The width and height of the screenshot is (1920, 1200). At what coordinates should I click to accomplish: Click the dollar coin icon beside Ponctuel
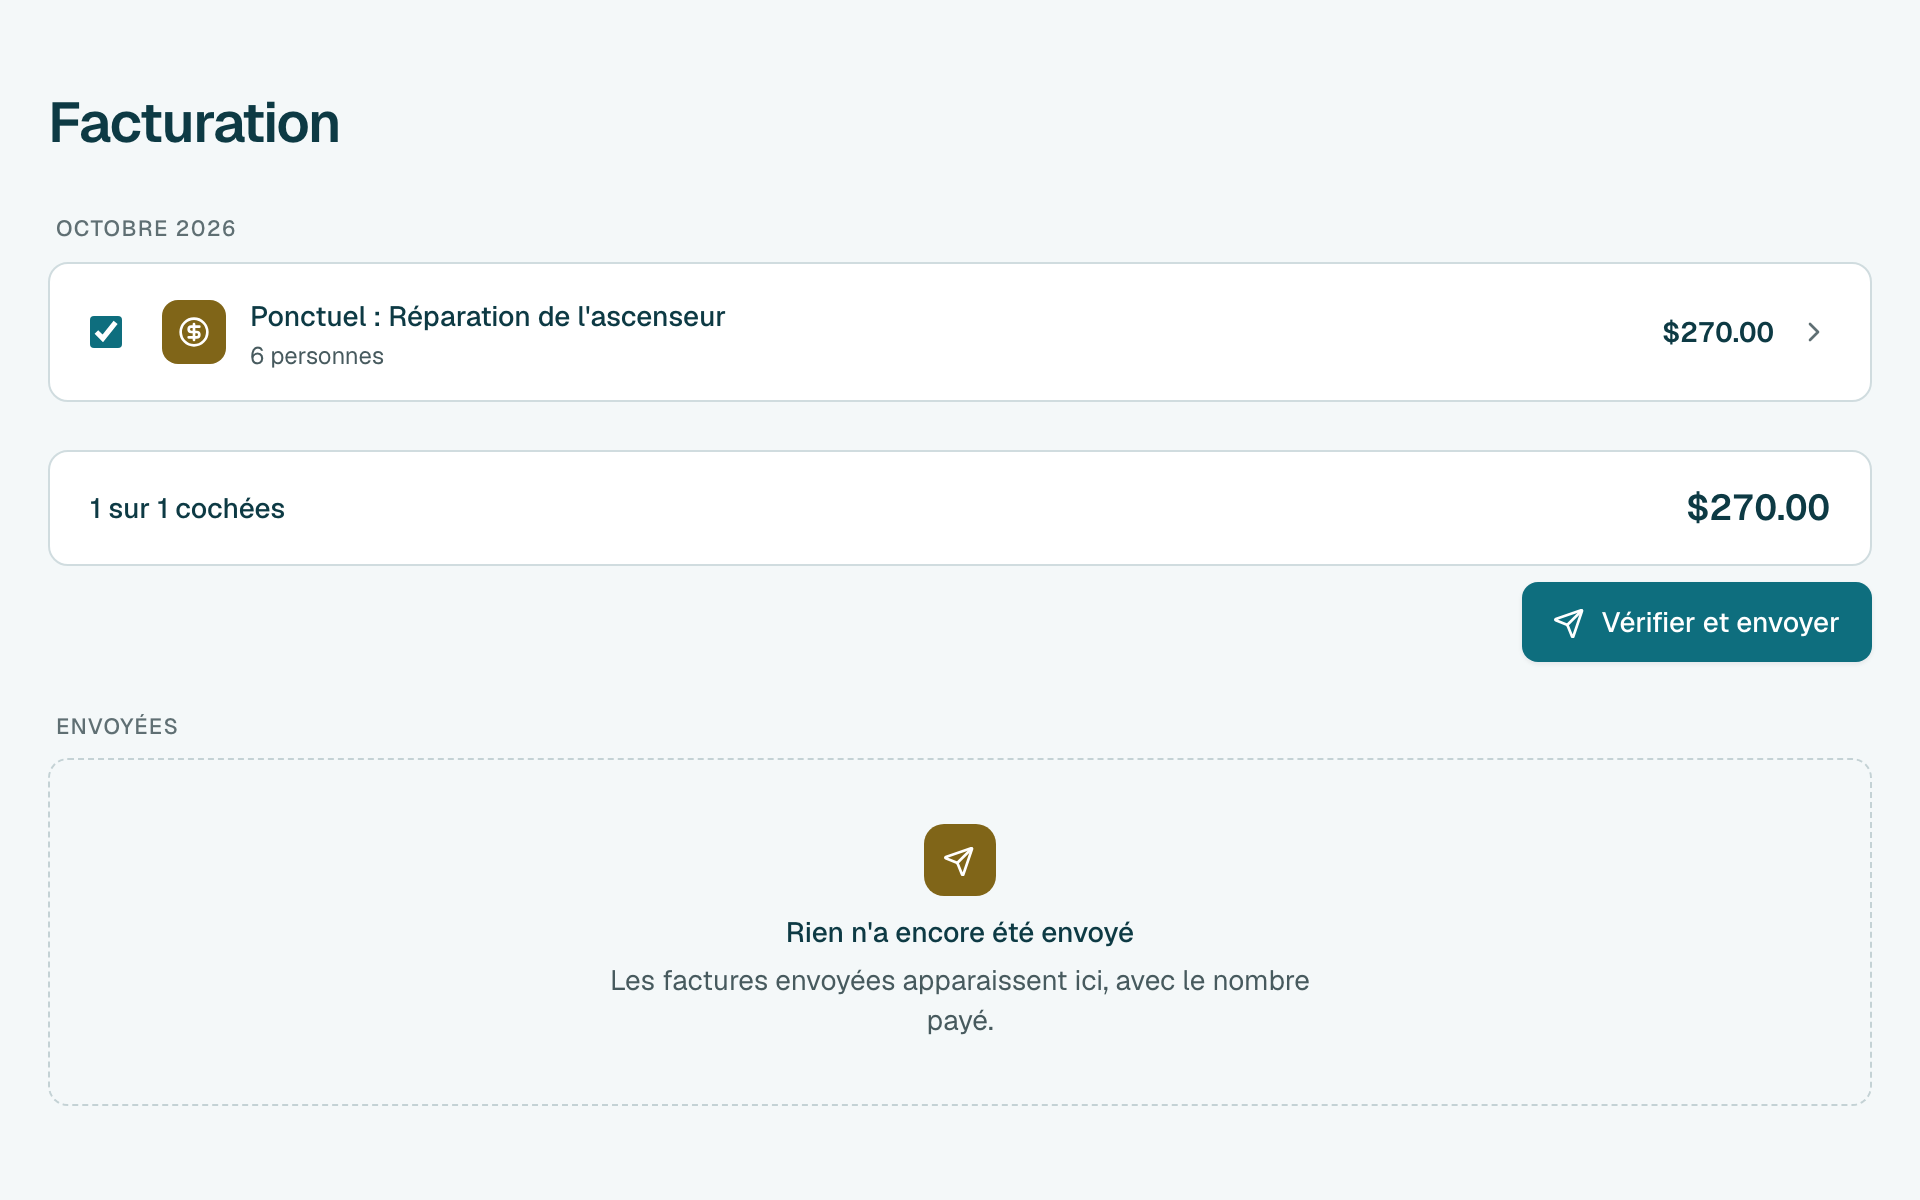tap(194, 332)
